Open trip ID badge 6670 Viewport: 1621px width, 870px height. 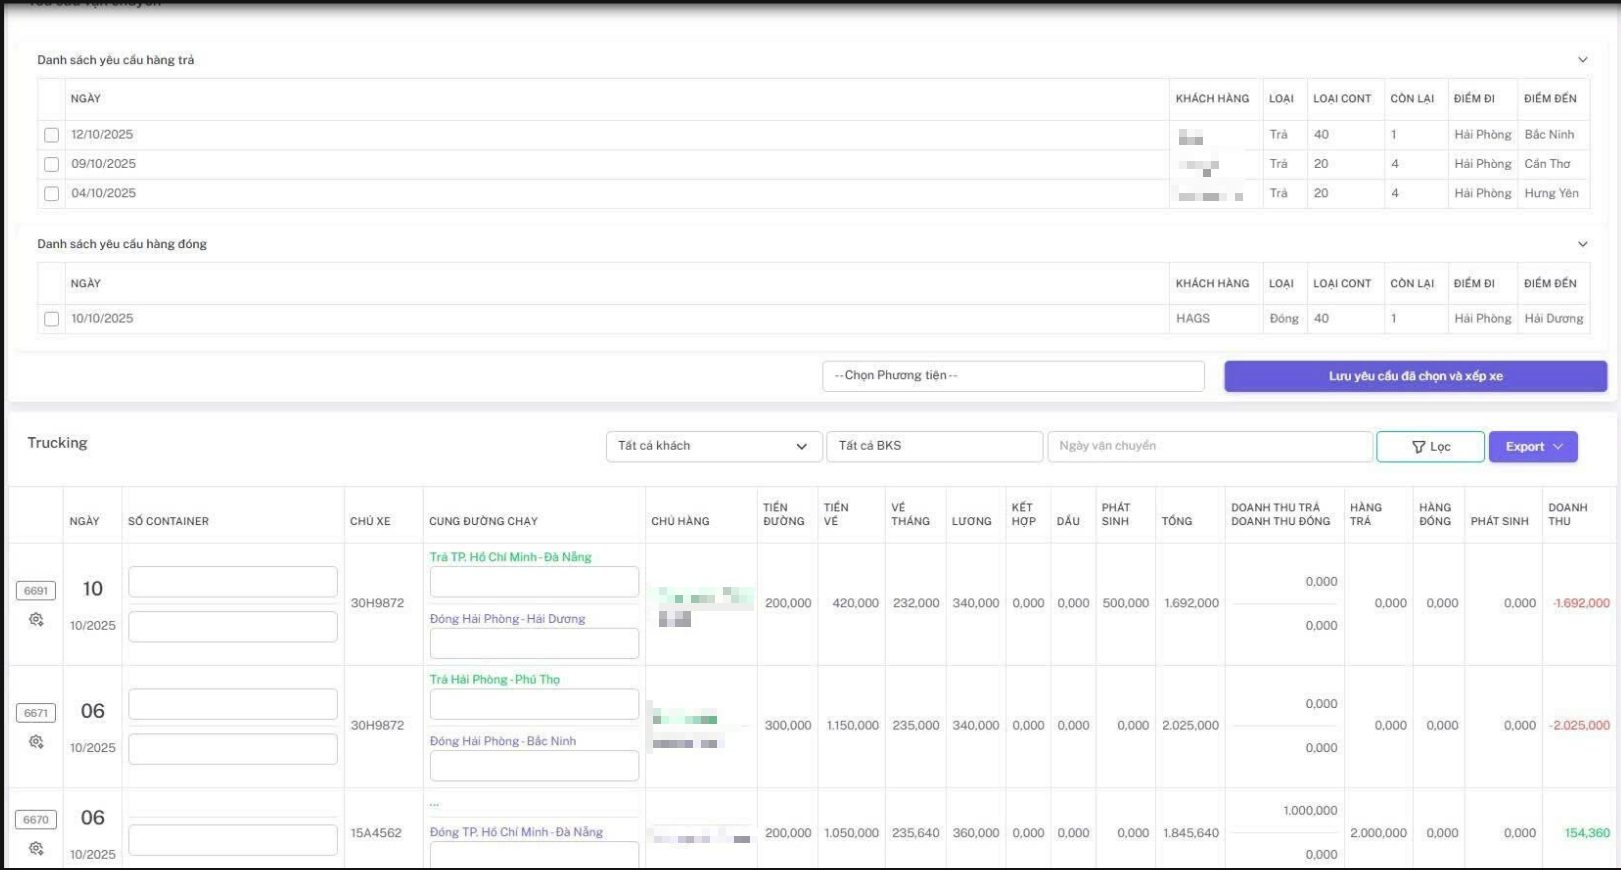tap(36, 820)
